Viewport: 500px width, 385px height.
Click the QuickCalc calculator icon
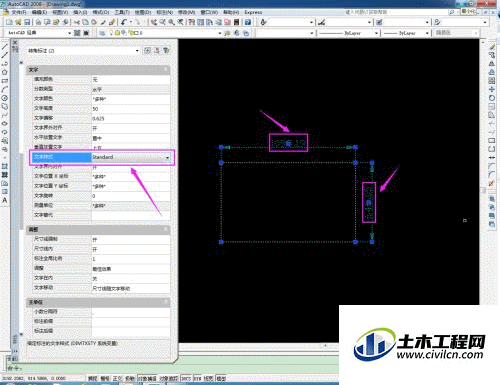click(236, 22)
